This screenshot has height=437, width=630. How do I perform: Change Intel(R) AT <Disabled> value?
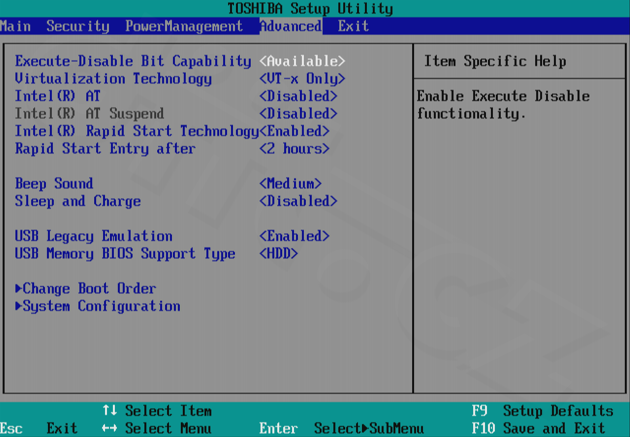298,96
